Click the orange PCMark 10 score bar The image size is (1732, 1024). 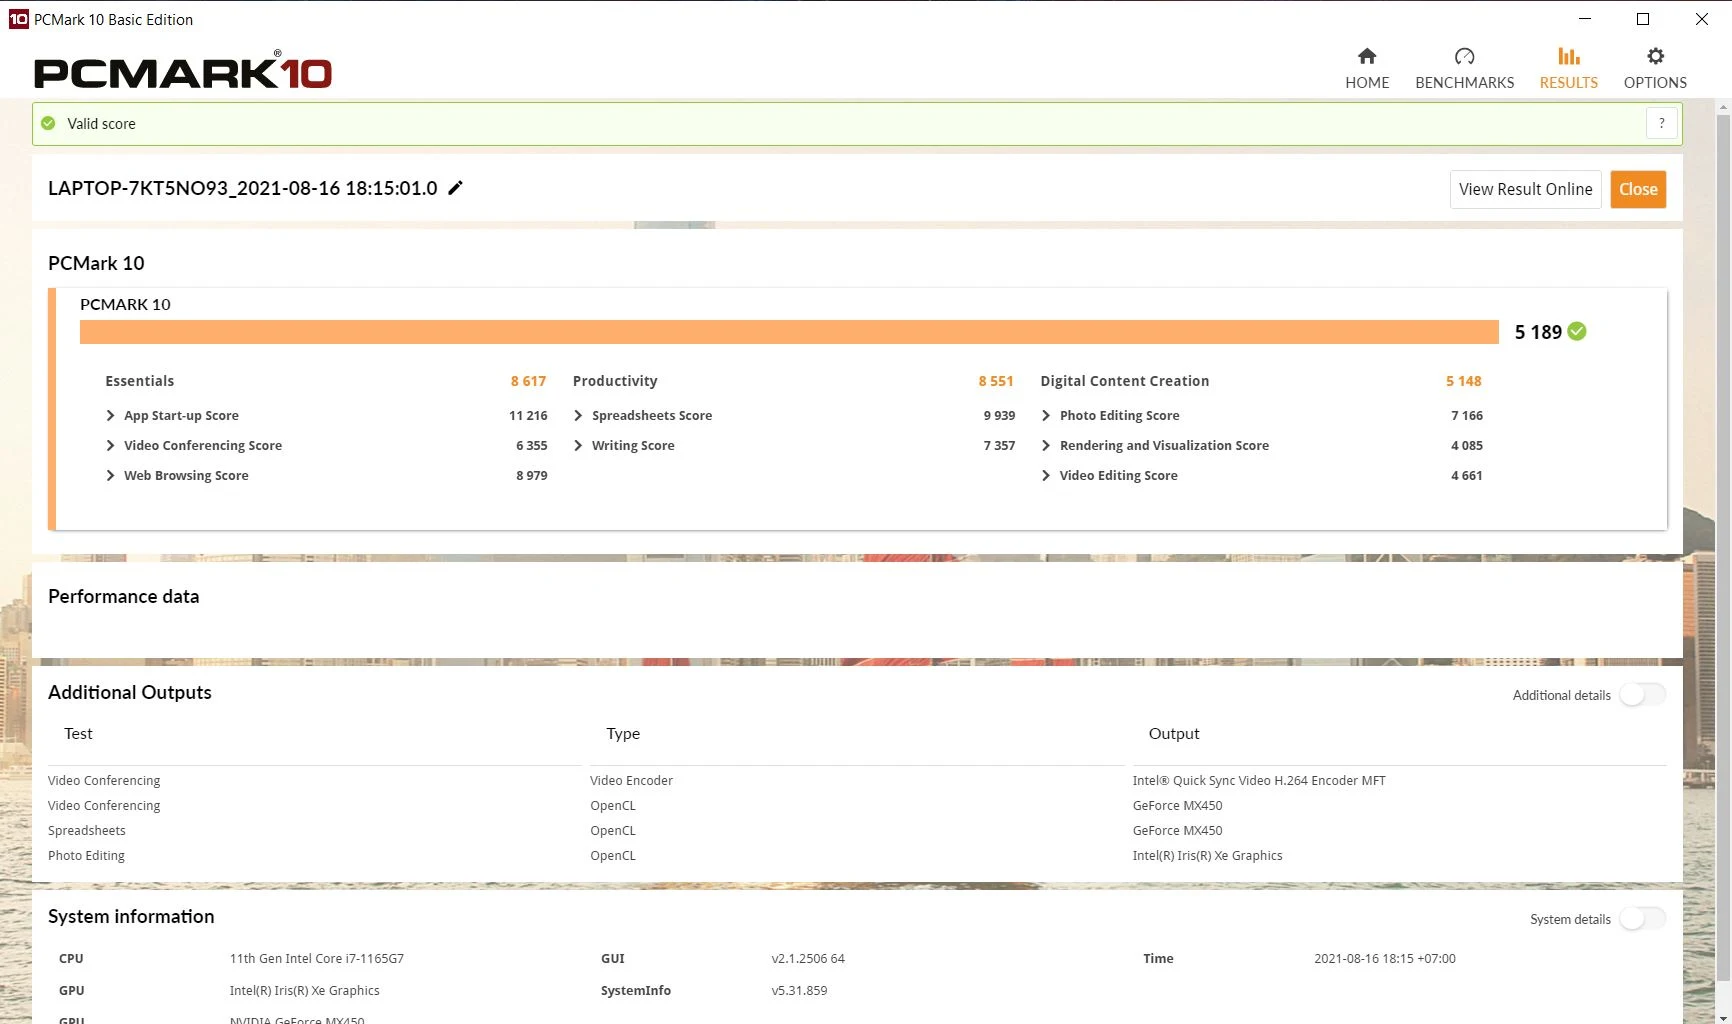coord(789,332)
